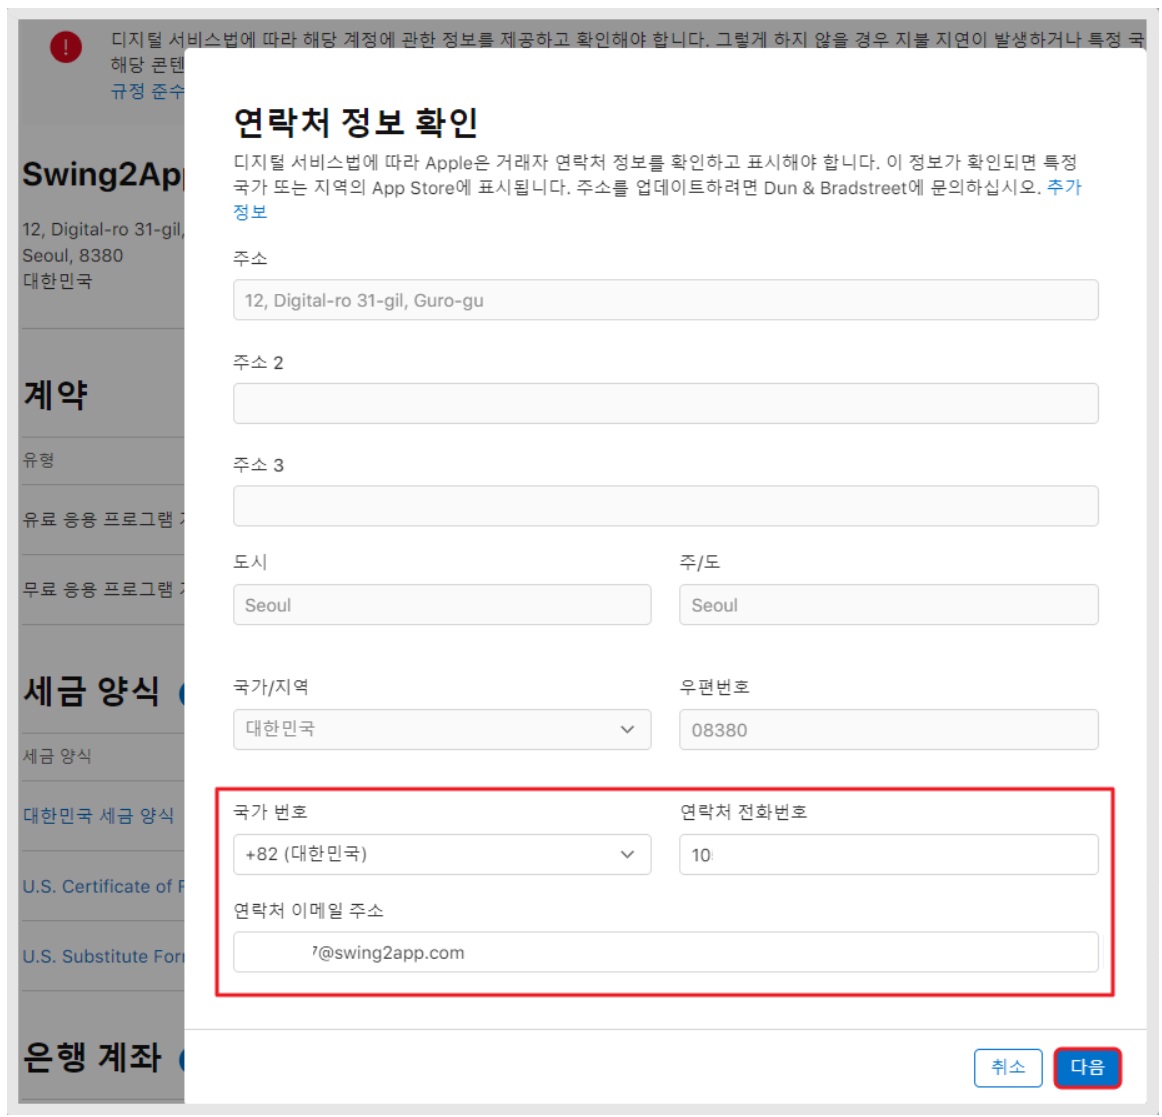This screenshot has width=1162, height=1117.
Task: Click the 연락처 이메일 주소 input field
Action: coord(665,952)
